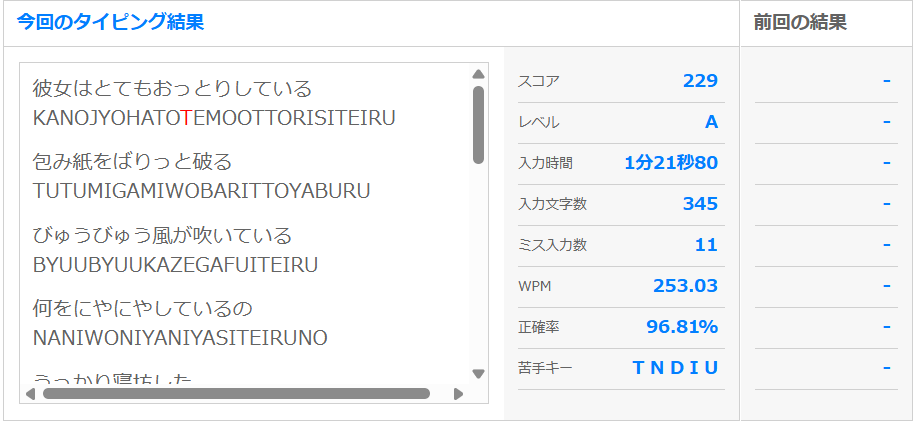
Task: Click the score value 229
Action: (x=700, y=81)
